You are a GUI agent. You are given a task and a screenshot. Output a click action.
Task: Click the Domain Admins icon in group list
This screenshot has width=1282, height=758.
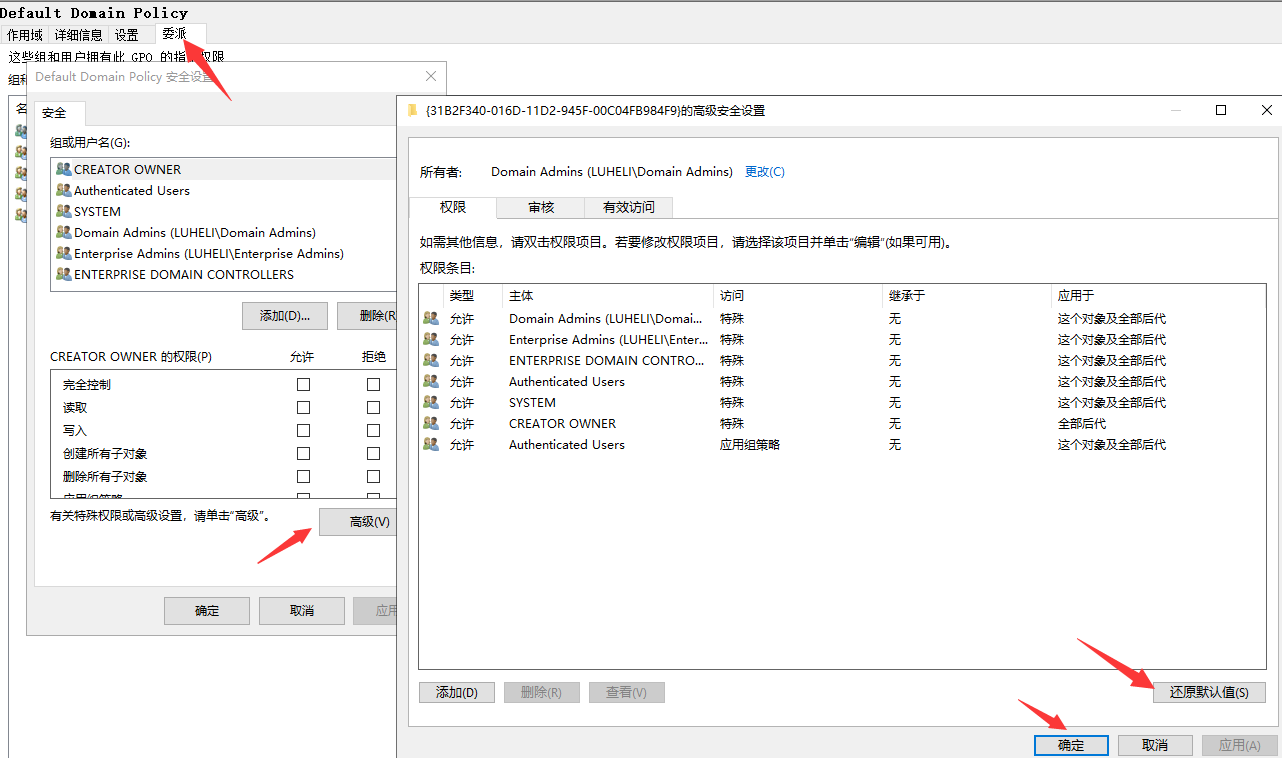click(64, 232)
